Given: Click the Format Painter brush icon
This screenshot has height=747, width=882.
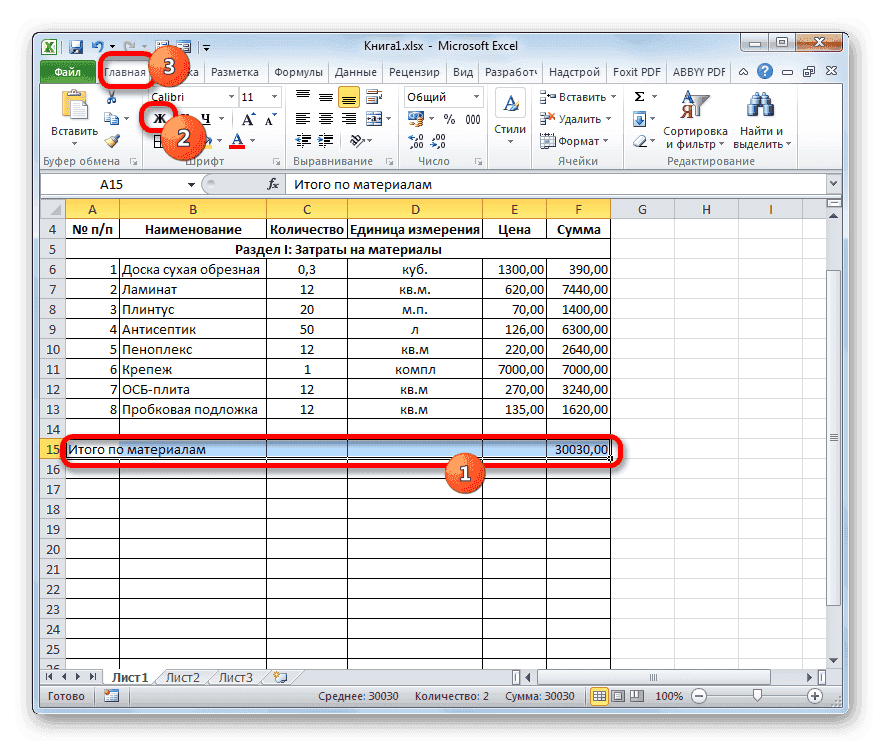Looking at the screenshot, I should (112, 142).
